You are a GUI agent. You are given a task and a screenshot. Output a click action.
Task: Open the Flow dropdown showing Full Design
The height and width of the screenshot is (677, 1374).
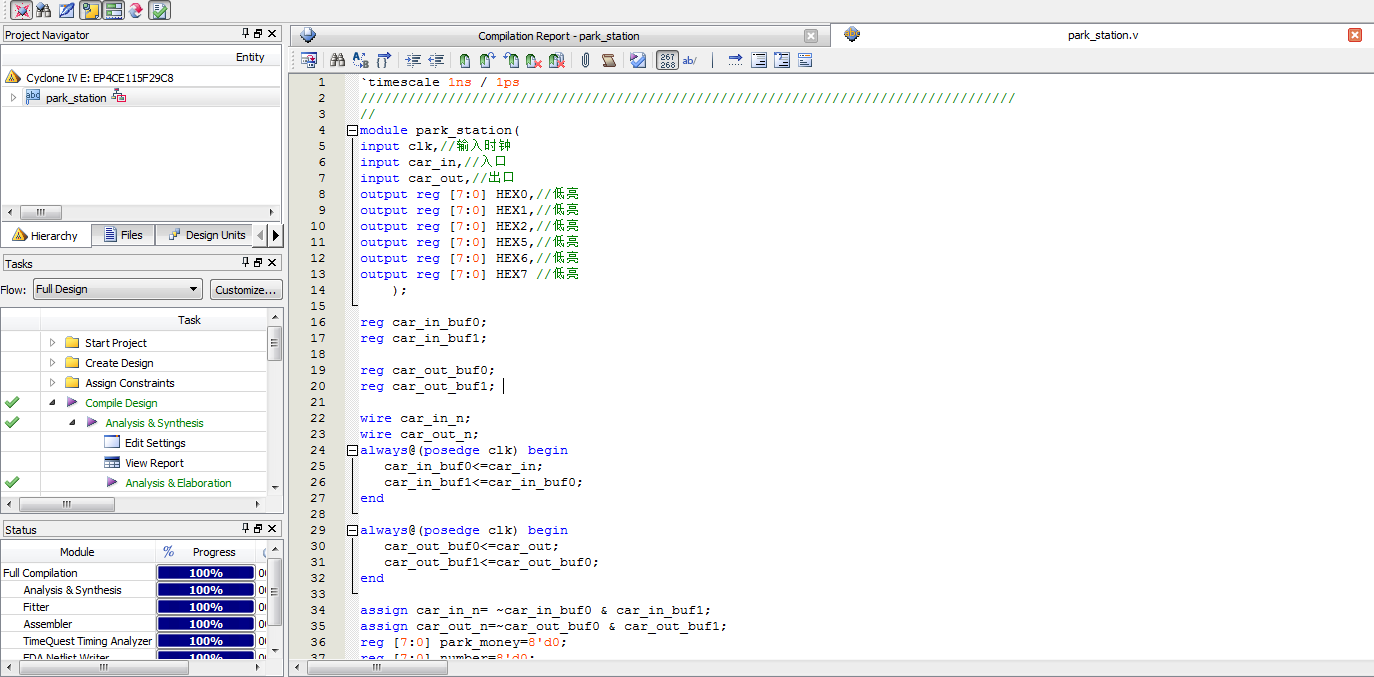pyautogui.click(x=117, y=290)
